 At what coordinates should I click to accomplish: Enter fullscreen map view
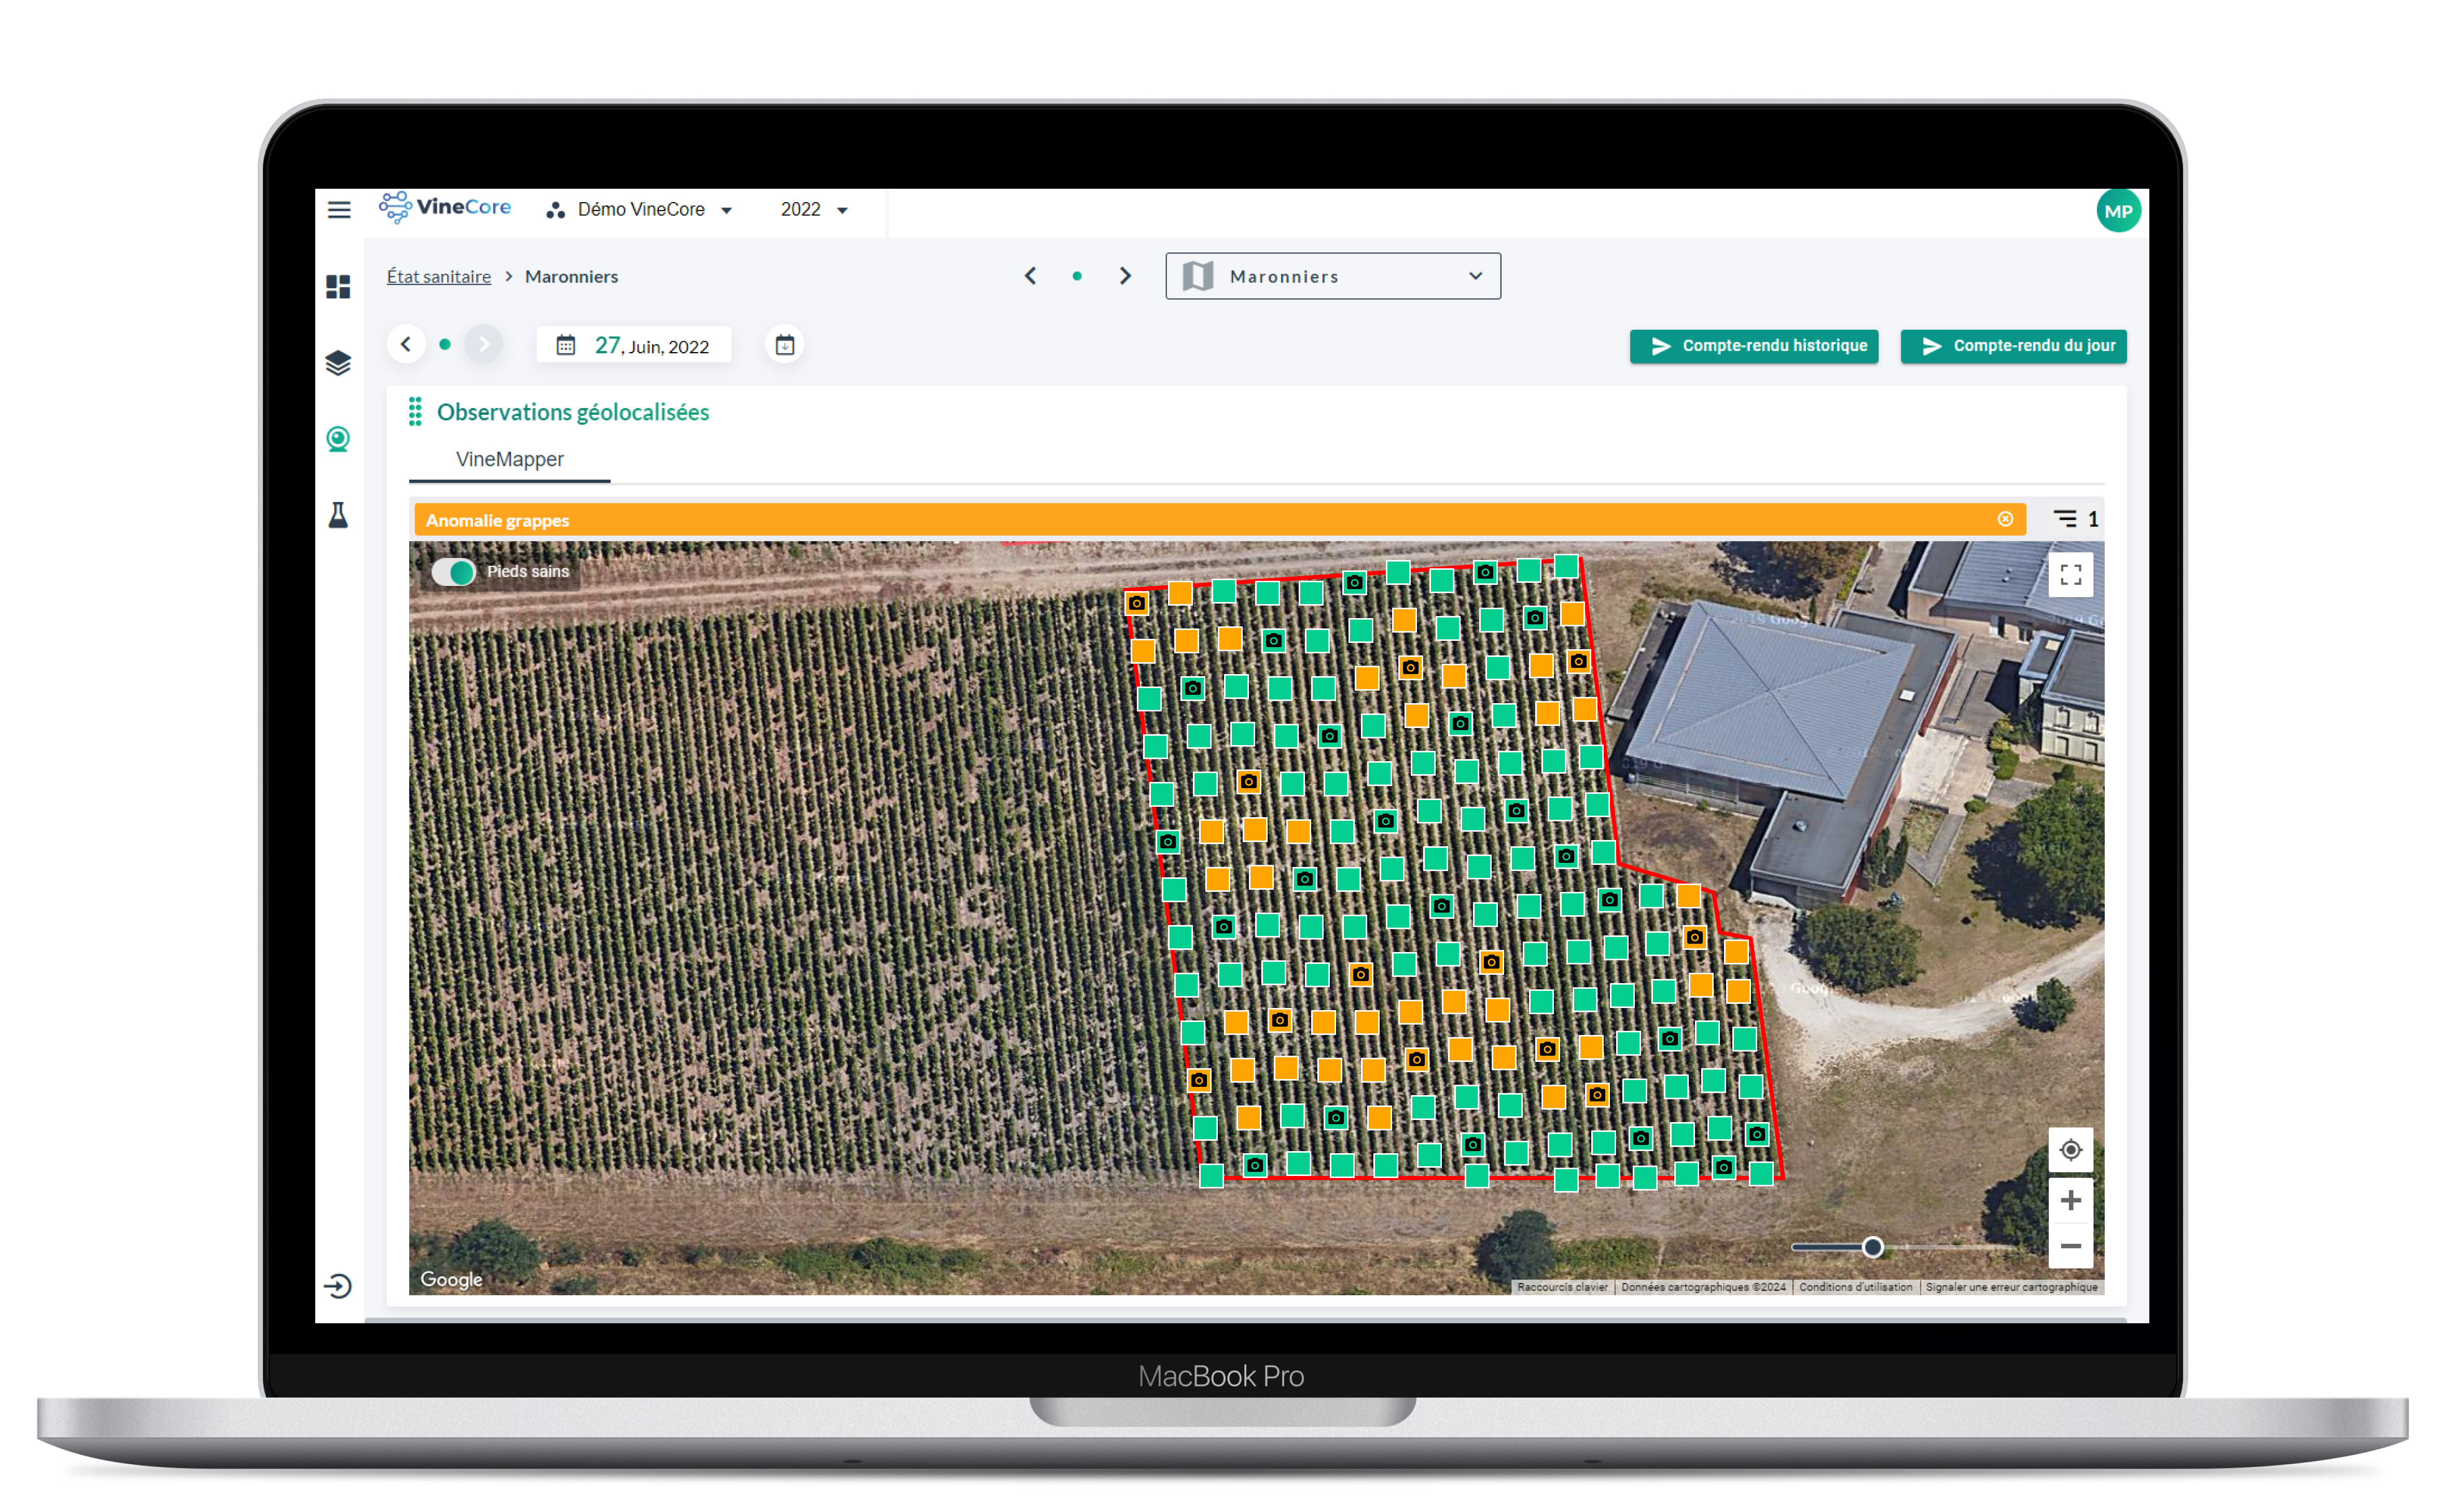[x=2070, y=575]
